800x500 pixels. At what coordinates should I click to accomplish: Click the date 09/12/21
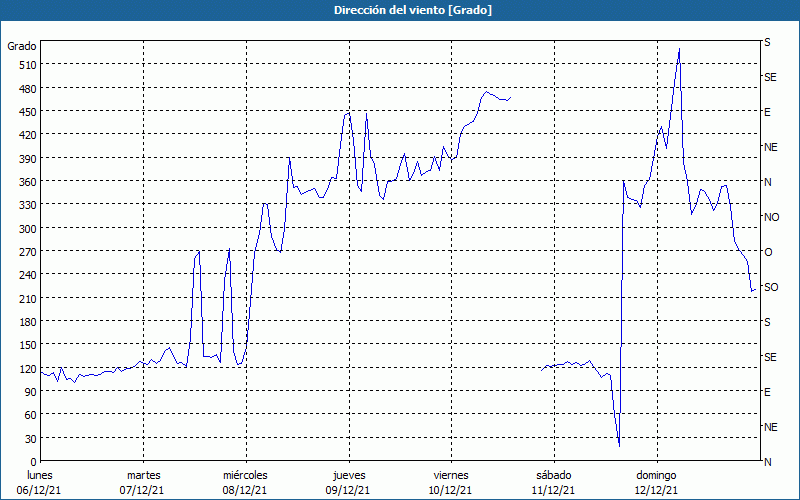coord(348,490)
